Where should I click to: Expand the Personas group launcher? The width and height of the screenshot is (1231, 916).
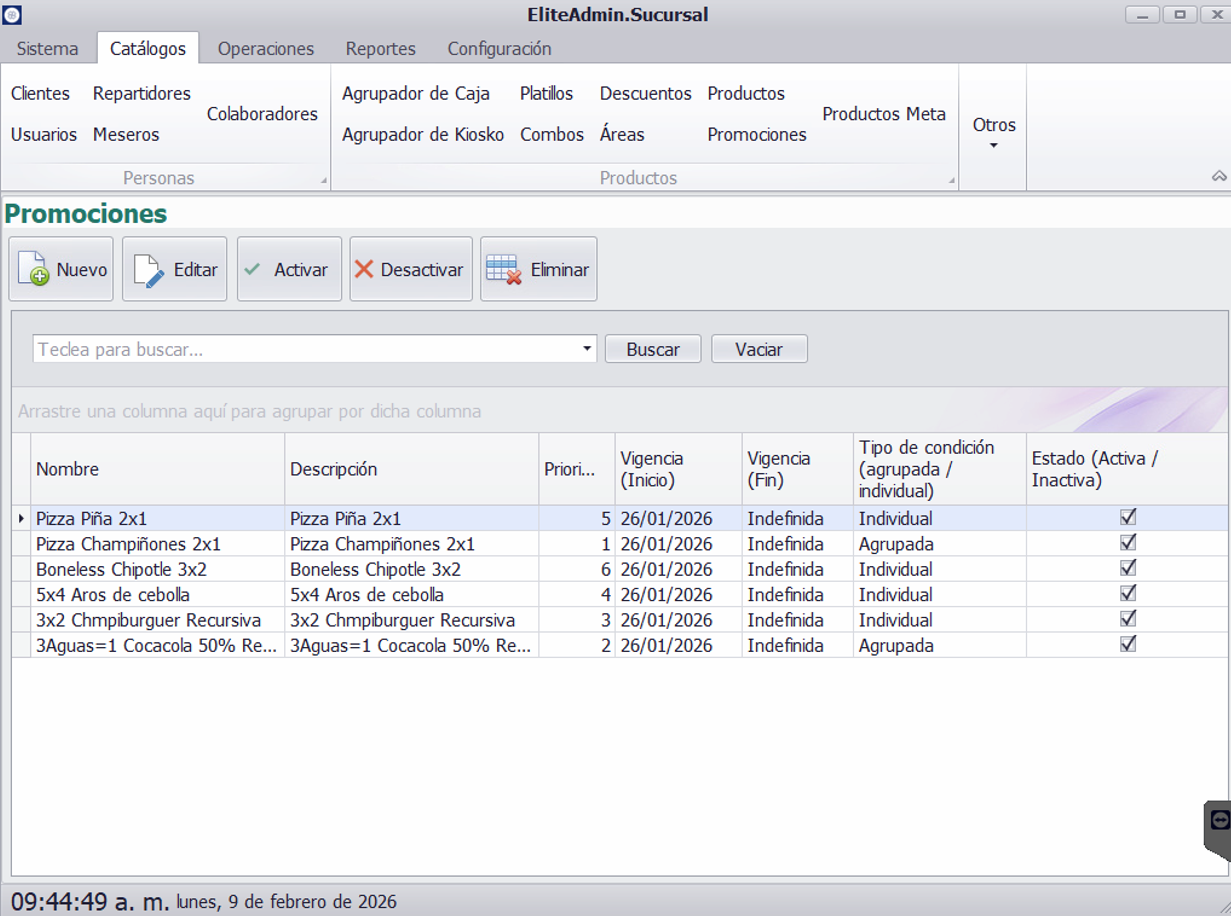click(x=323, y=181)
